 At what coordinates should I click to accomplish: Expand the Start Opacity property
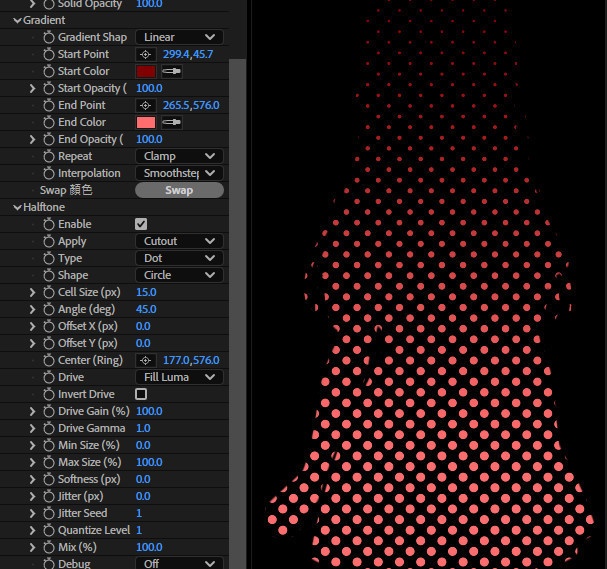click(x=33, y=89)
